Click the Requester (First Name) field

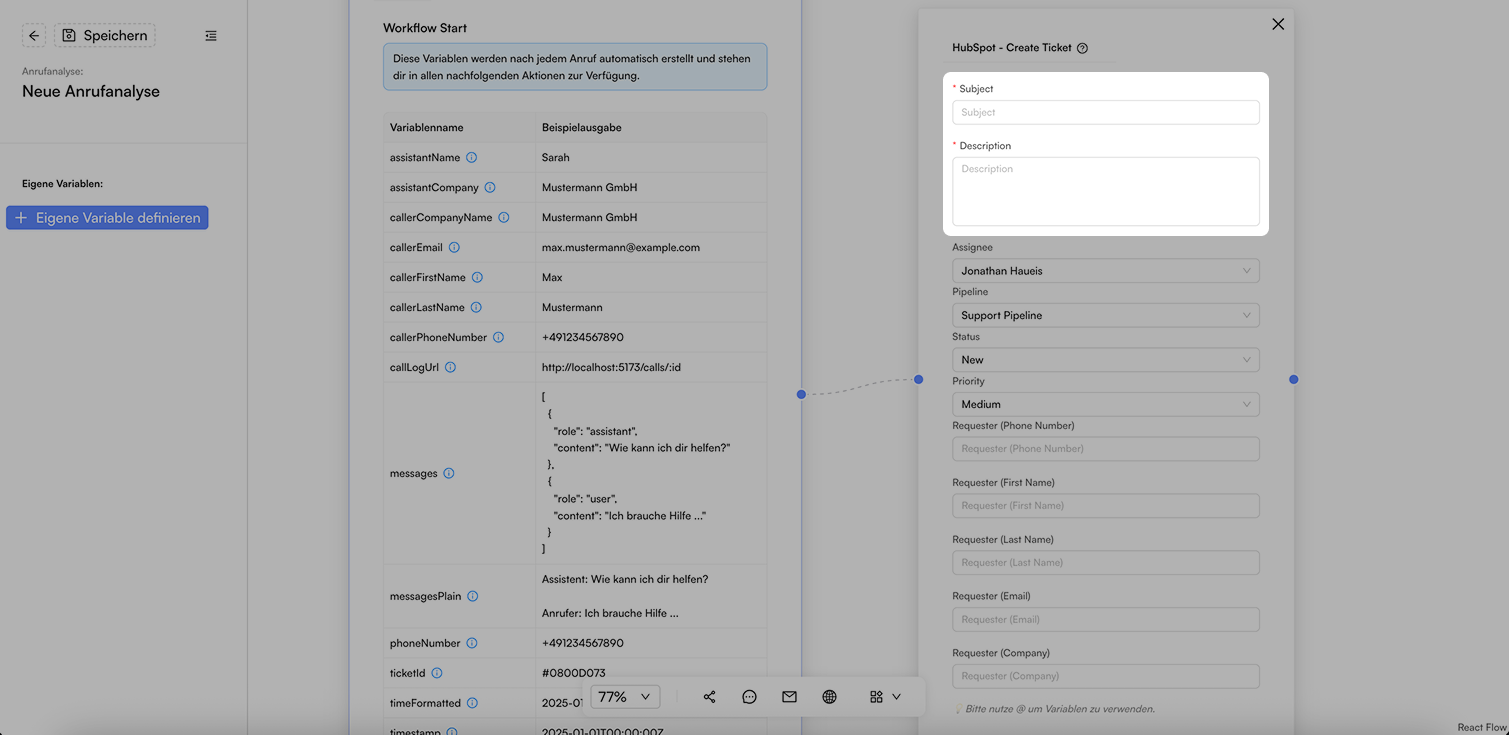1106,506
